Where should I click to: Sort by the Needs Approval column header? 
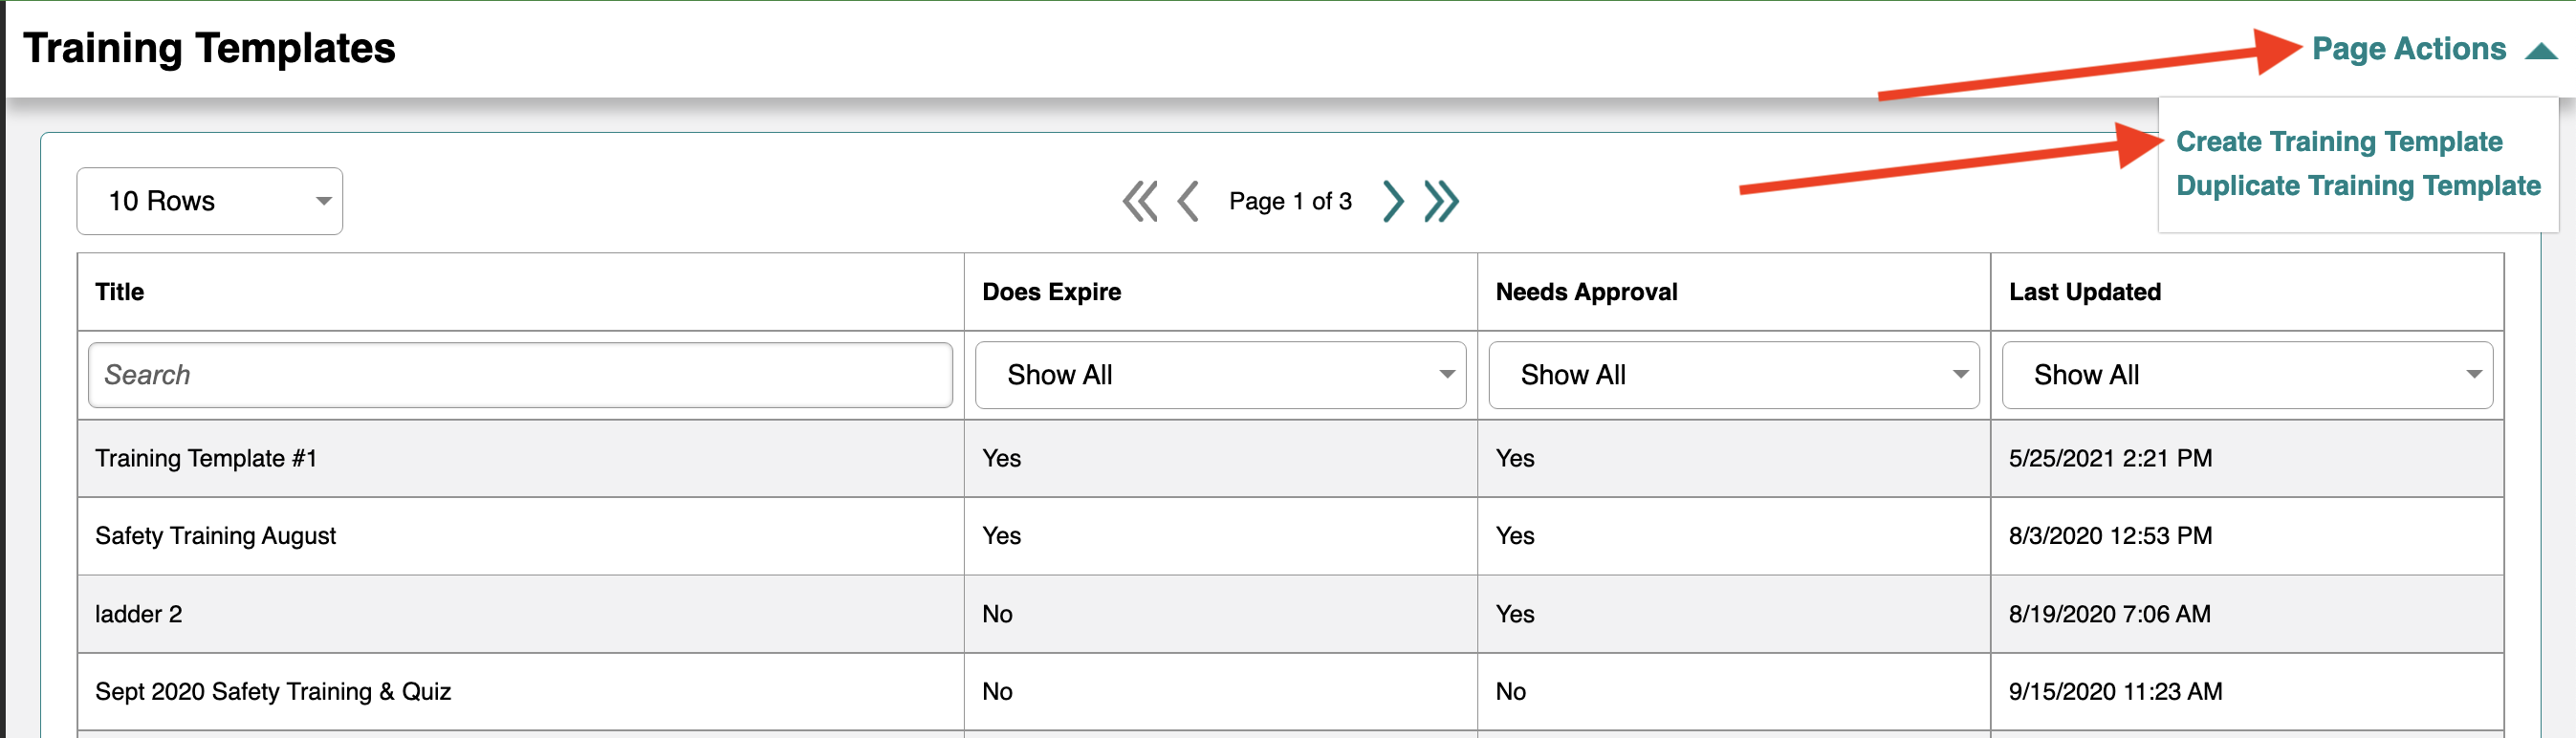(x=1586, y=292)
